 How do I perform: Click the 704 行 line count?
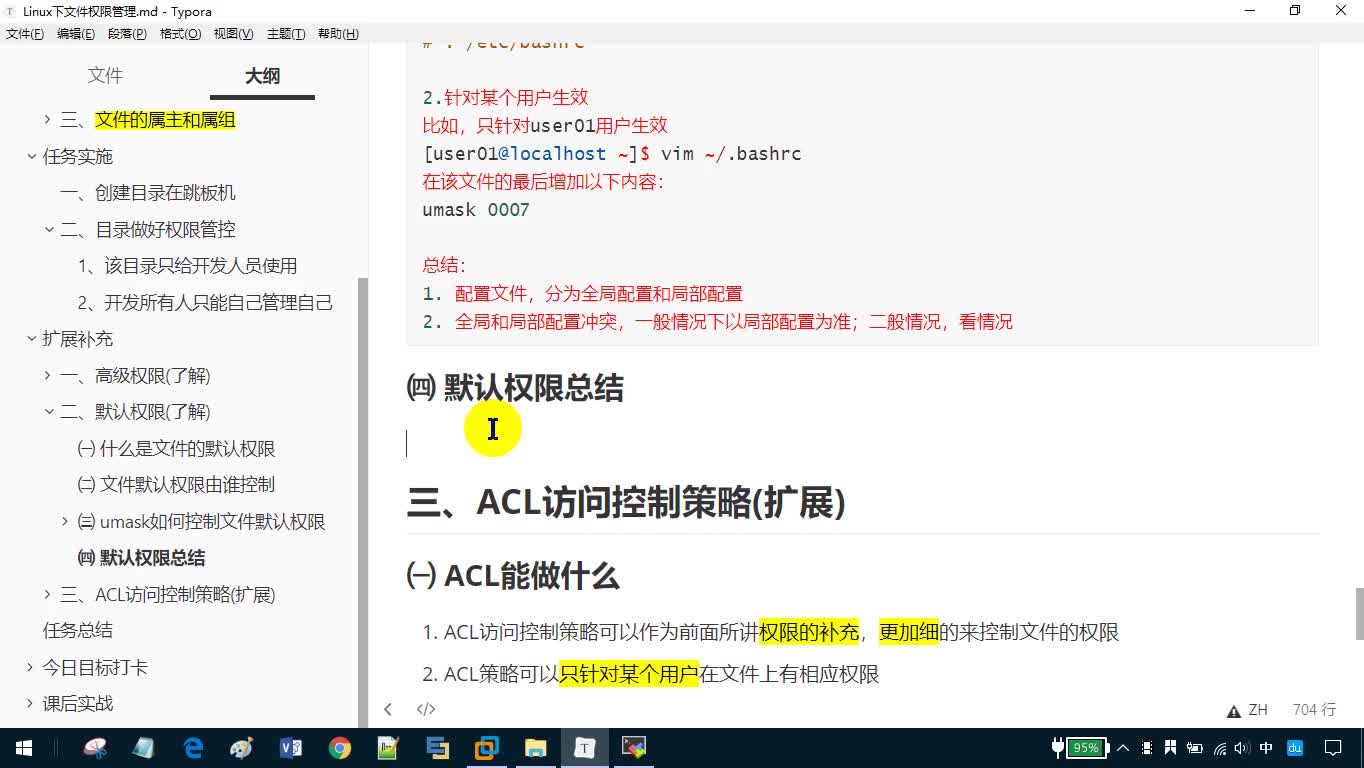pos(1314,710)
